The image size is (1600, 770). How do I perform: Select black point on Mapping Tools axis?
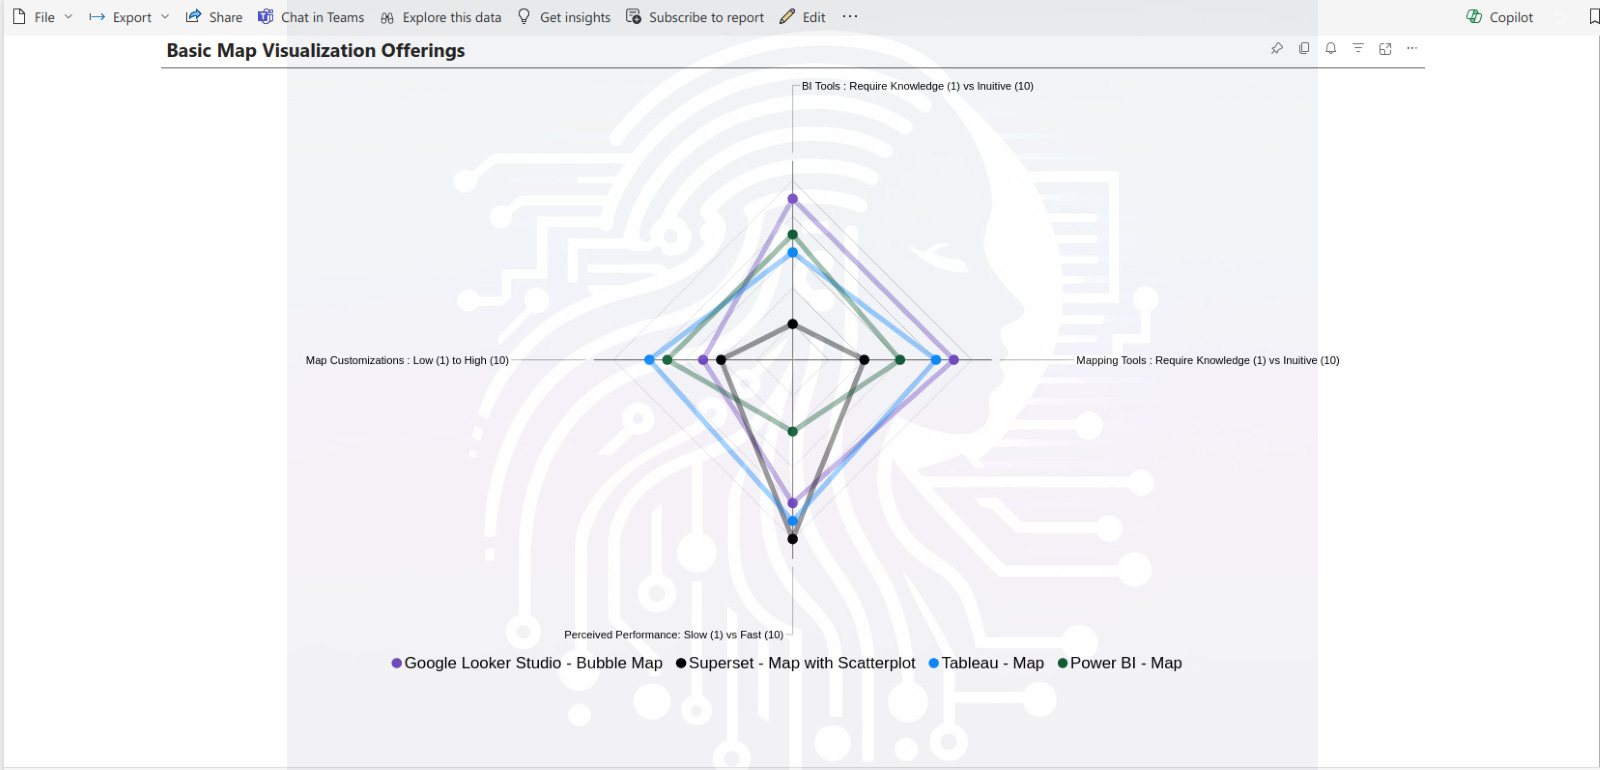pos(865,360)
